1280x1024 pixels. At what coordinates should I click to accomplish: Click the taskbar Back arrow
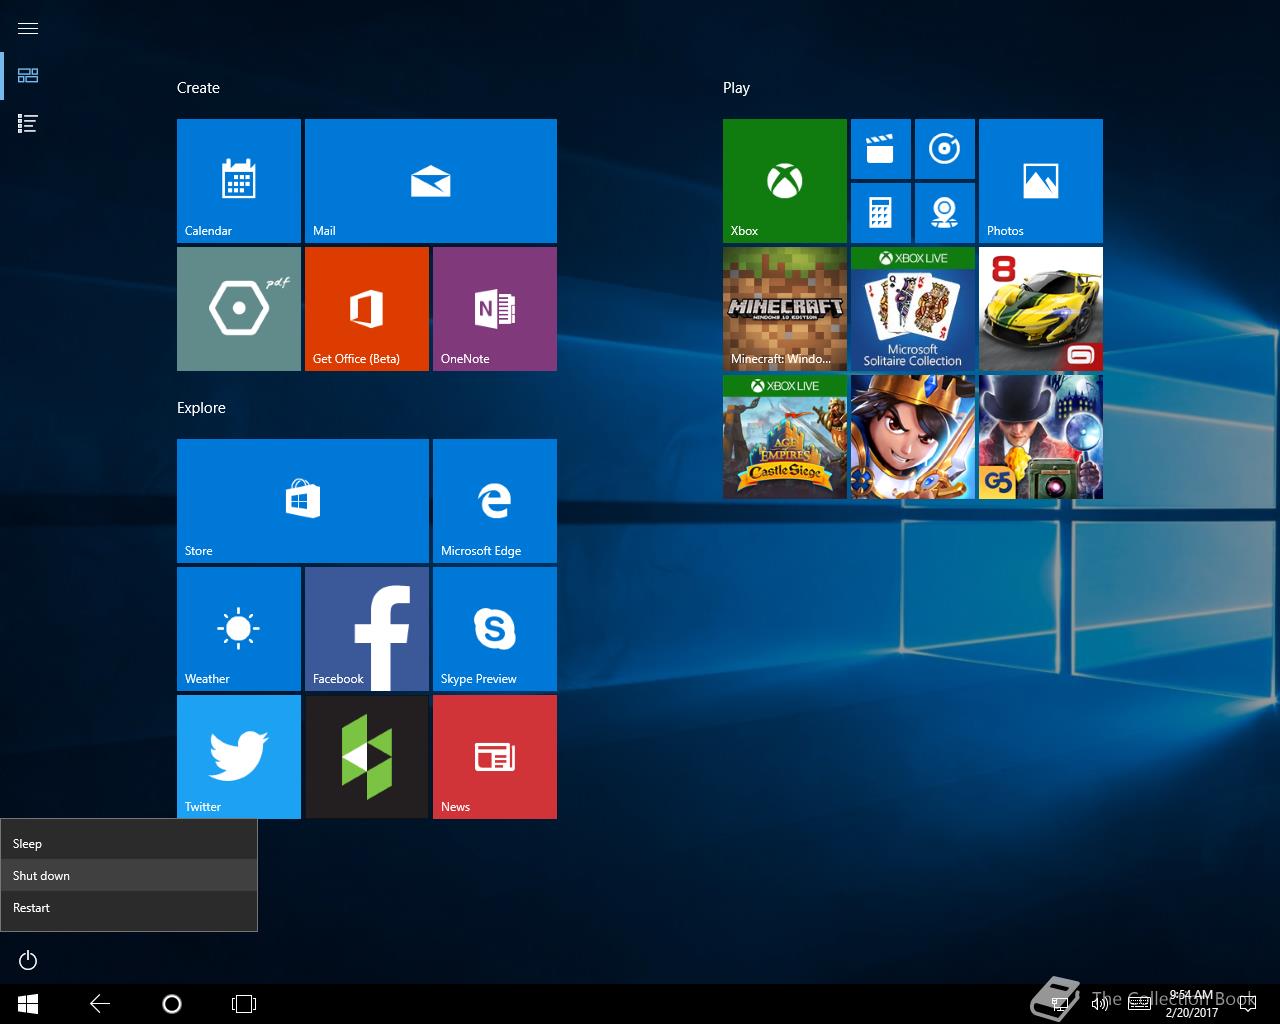pos(100,1004)
